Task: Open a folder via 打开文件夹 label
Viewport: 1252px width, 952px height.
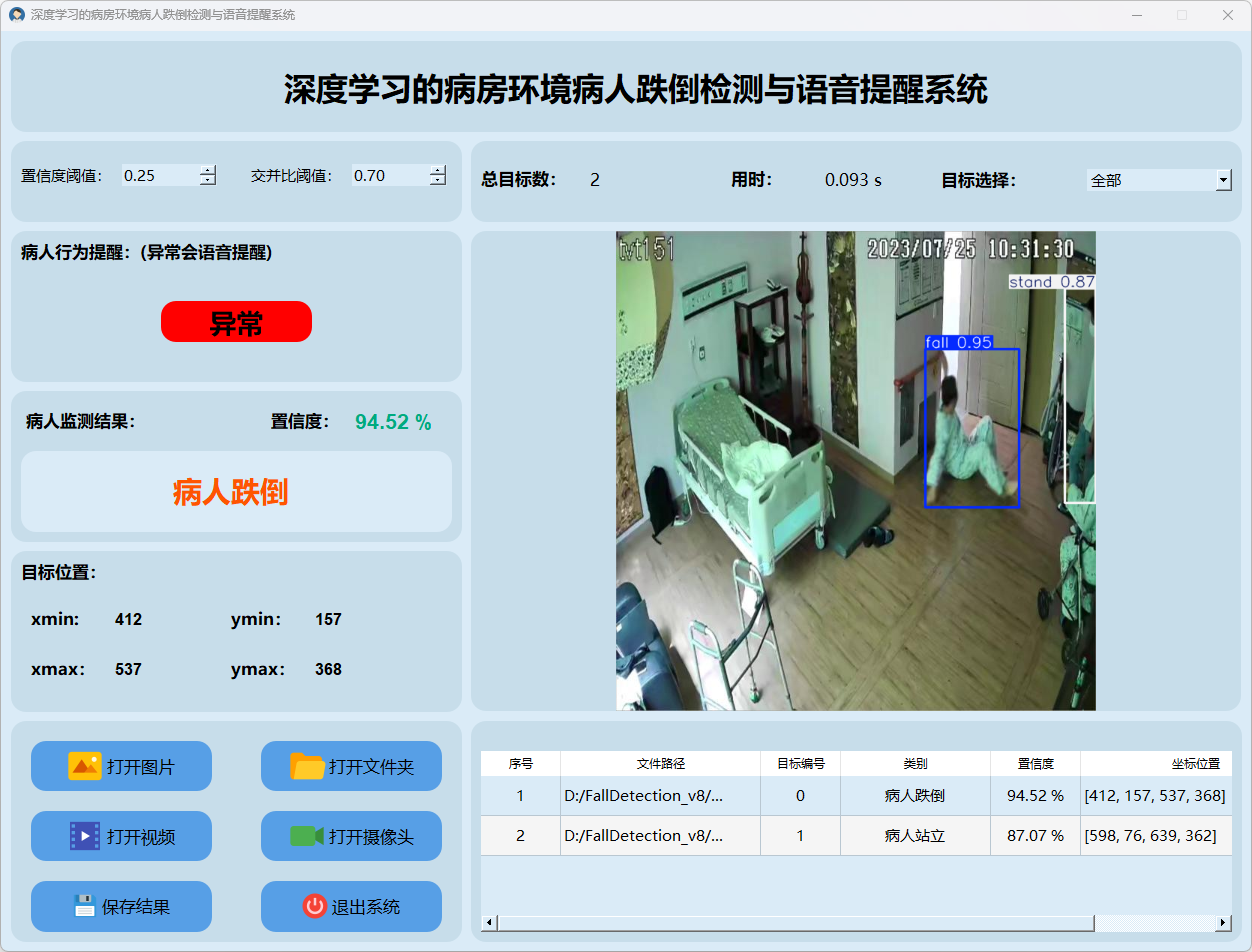Action: (371, 767)
